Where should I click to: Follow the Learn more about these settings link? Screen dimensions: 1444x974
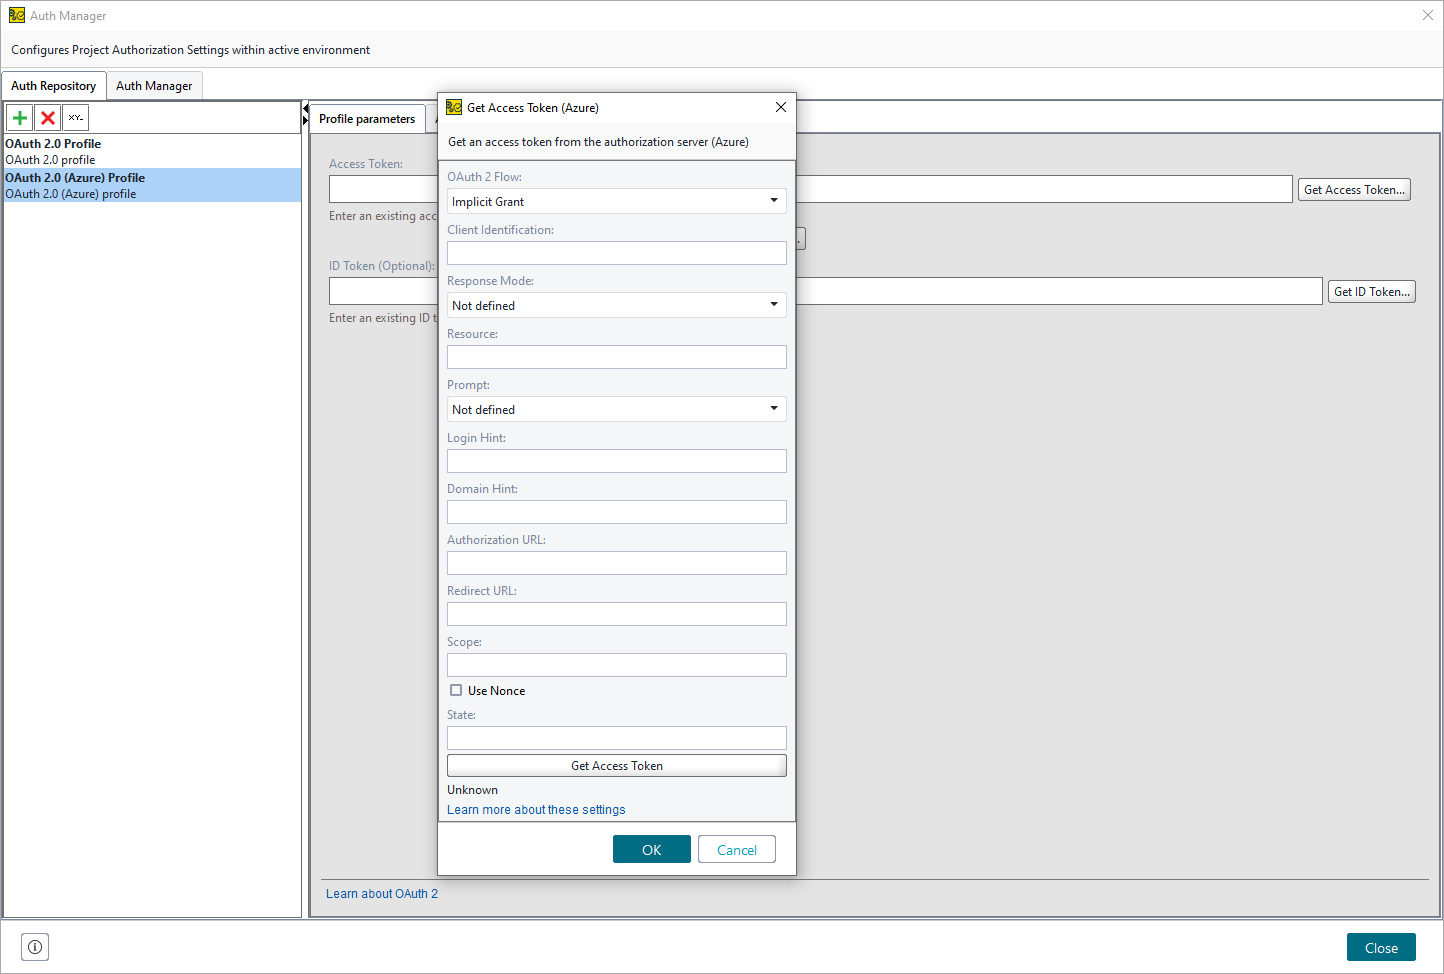point(536,809)
